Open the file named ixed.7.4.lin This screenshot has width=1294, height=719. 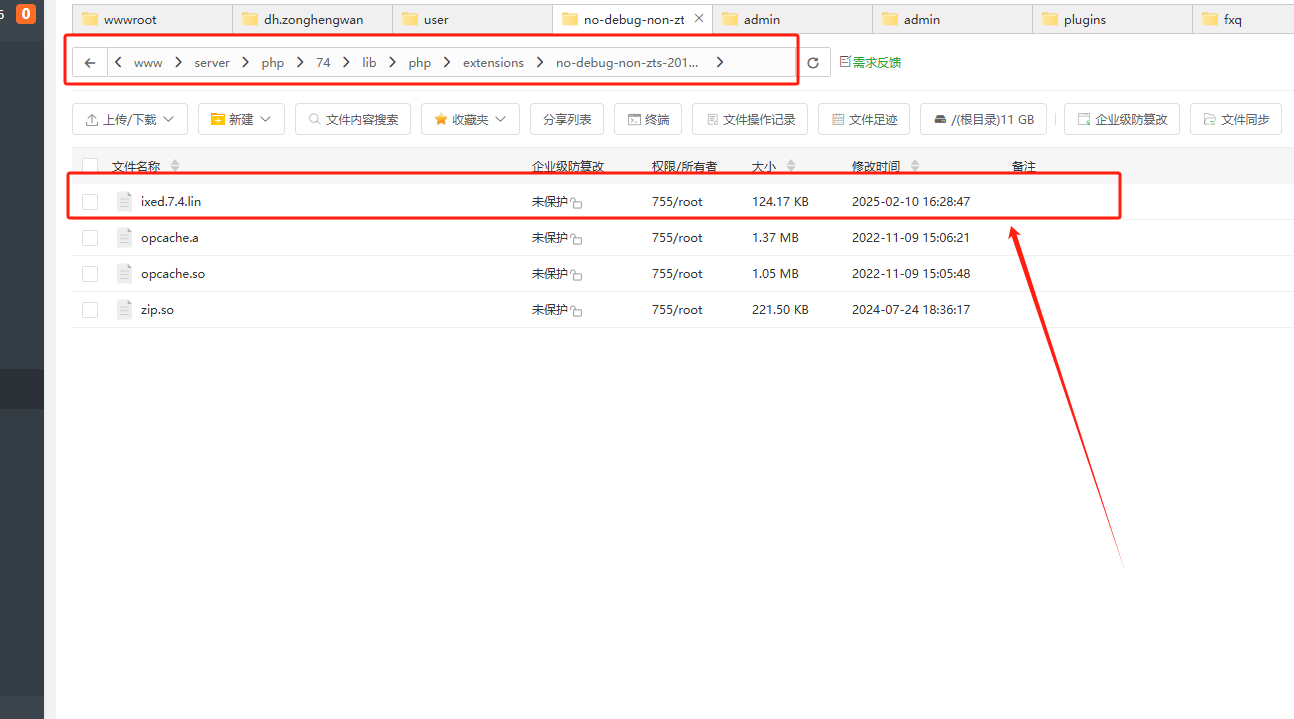pyautogui.click(x=171, y=202)
